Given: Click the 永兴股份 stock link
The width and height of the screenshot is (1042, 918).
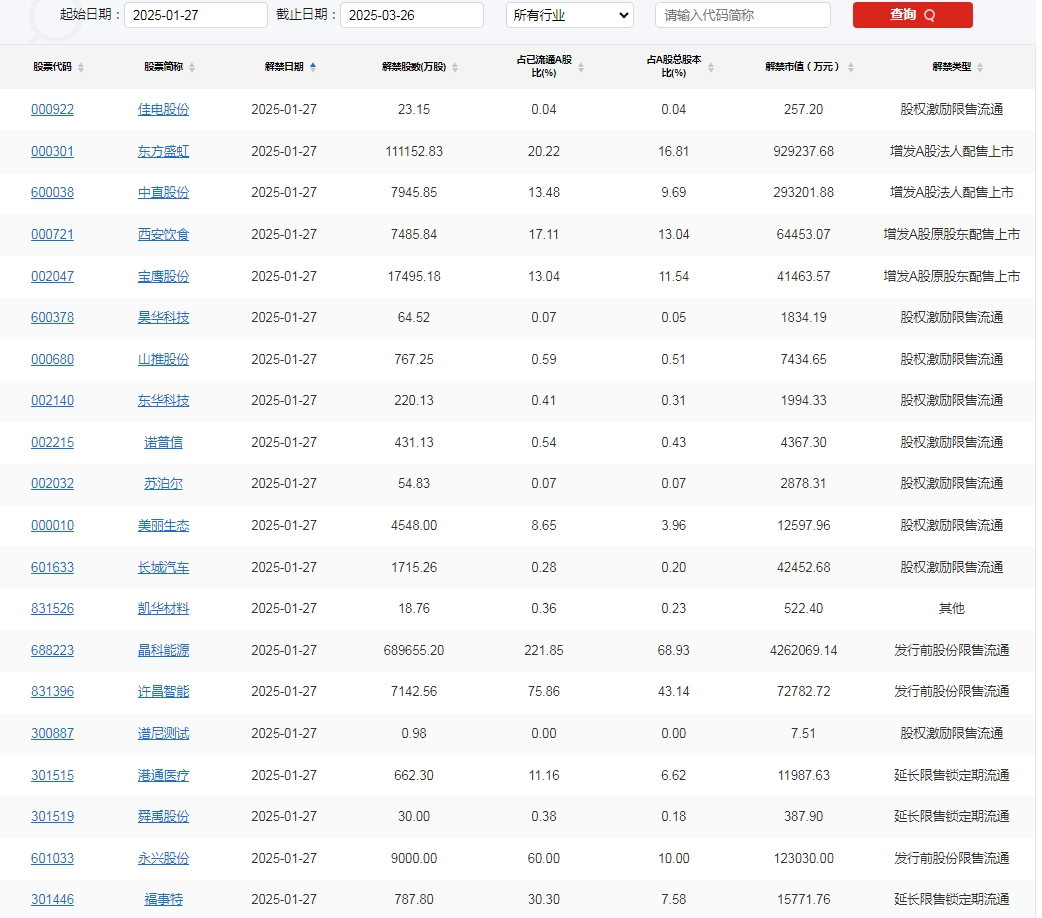Looking at the screenshot, I should click(163, 859).
